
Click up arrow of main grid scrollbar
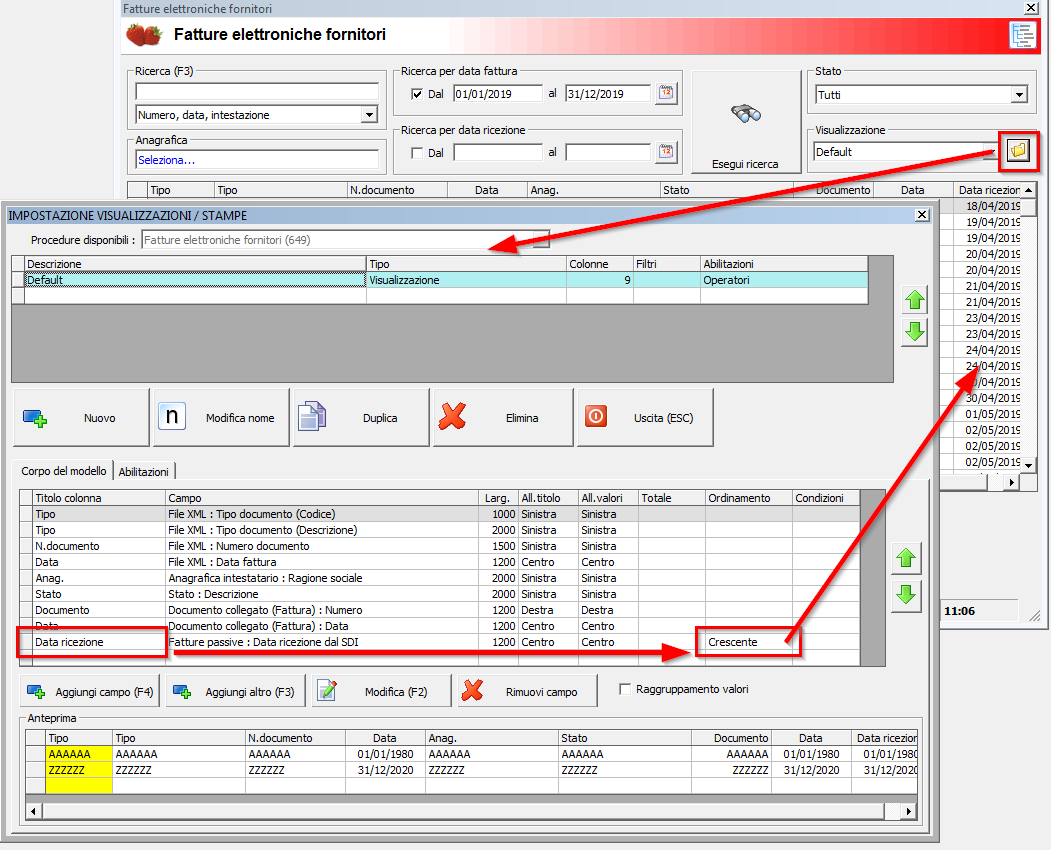coord(1029,190)
